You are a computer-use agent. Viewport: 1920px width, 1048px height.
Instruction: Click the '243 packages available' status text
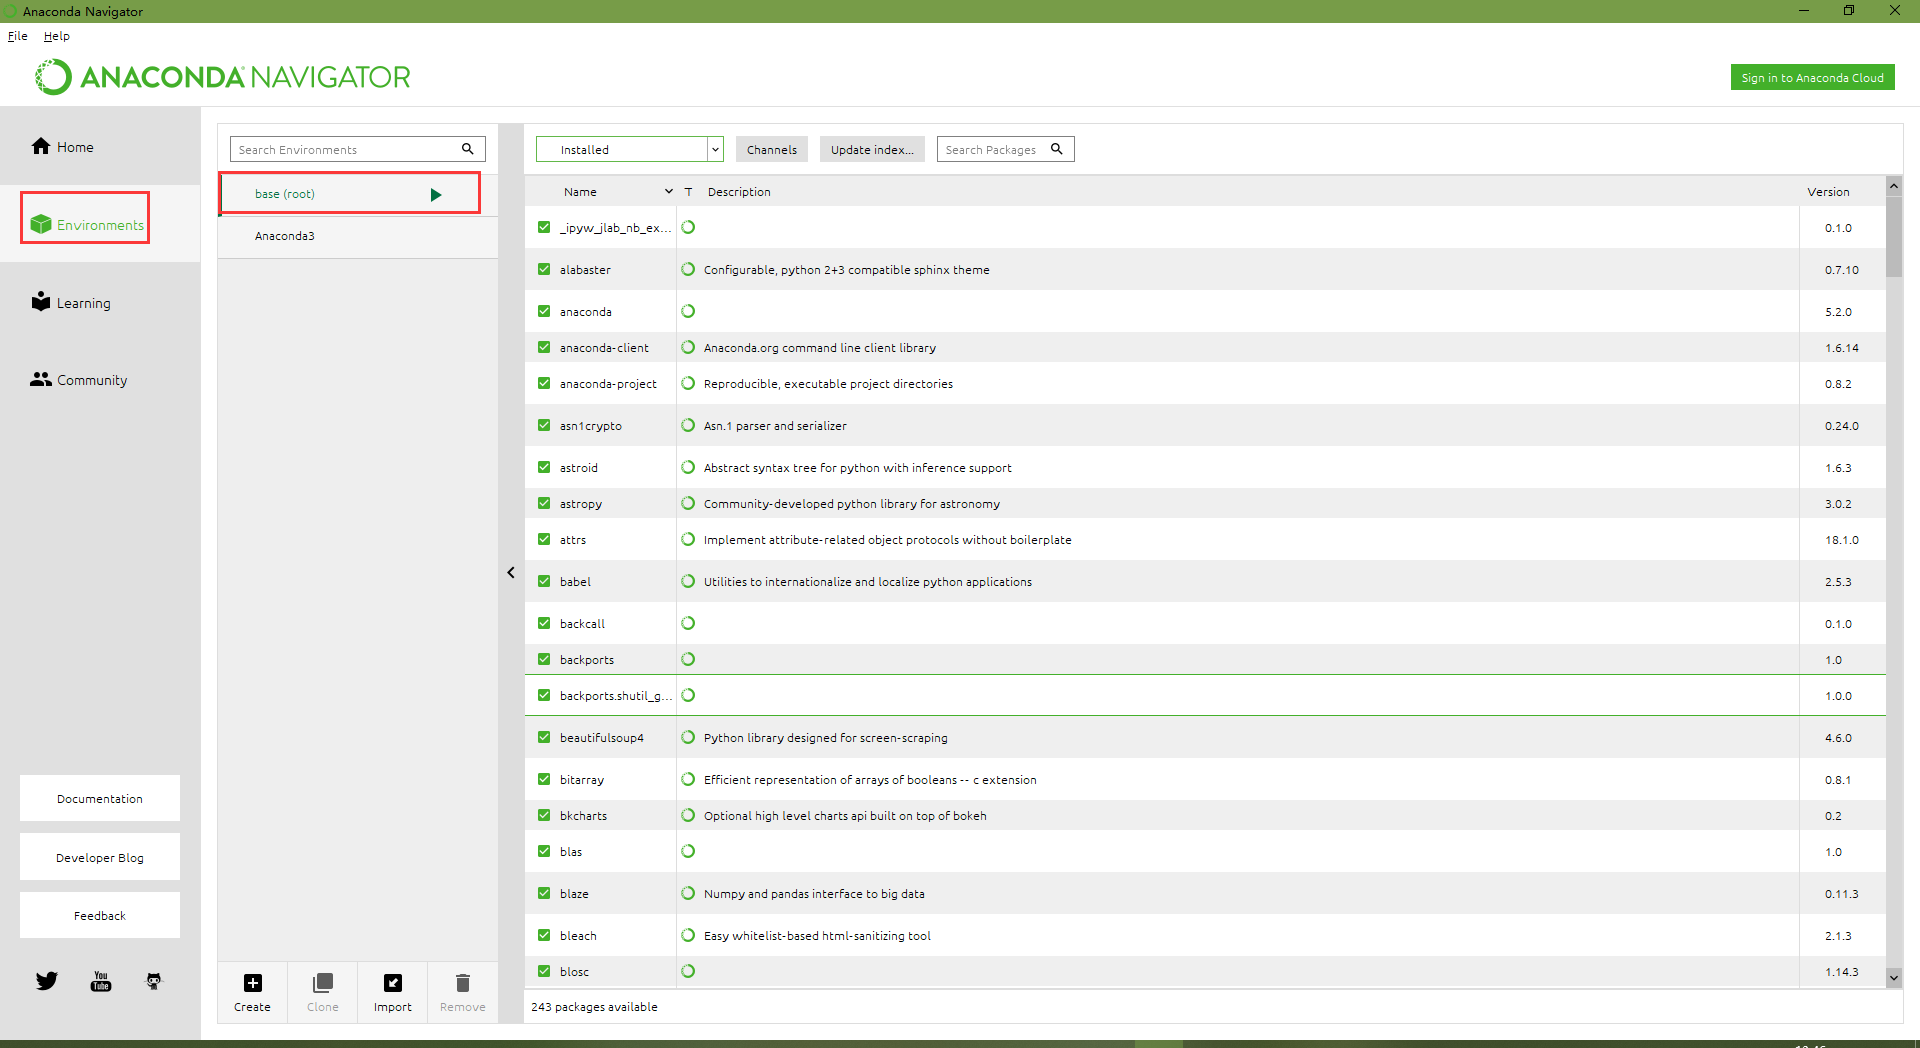click(594, 1007)
